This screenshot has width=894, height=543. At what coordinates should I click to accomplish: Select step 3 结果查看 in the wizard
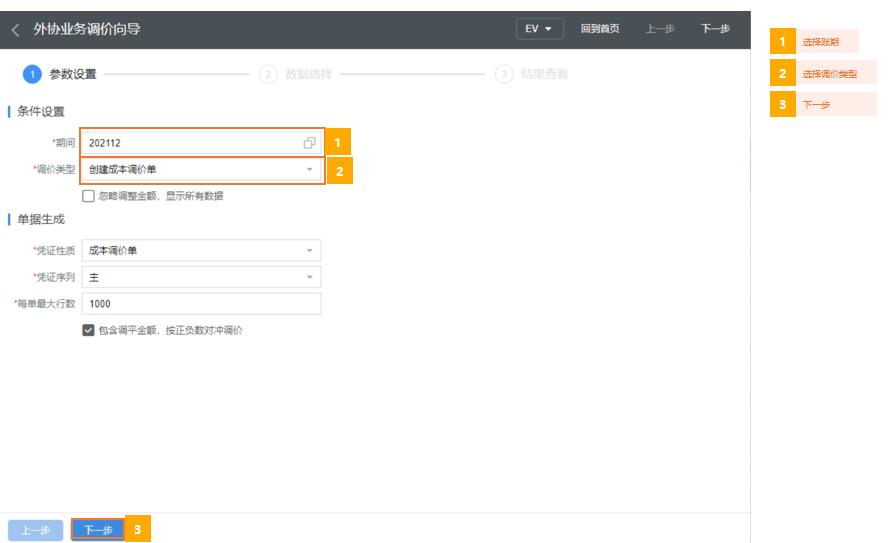pyautogui.click(x=531, y=74)
